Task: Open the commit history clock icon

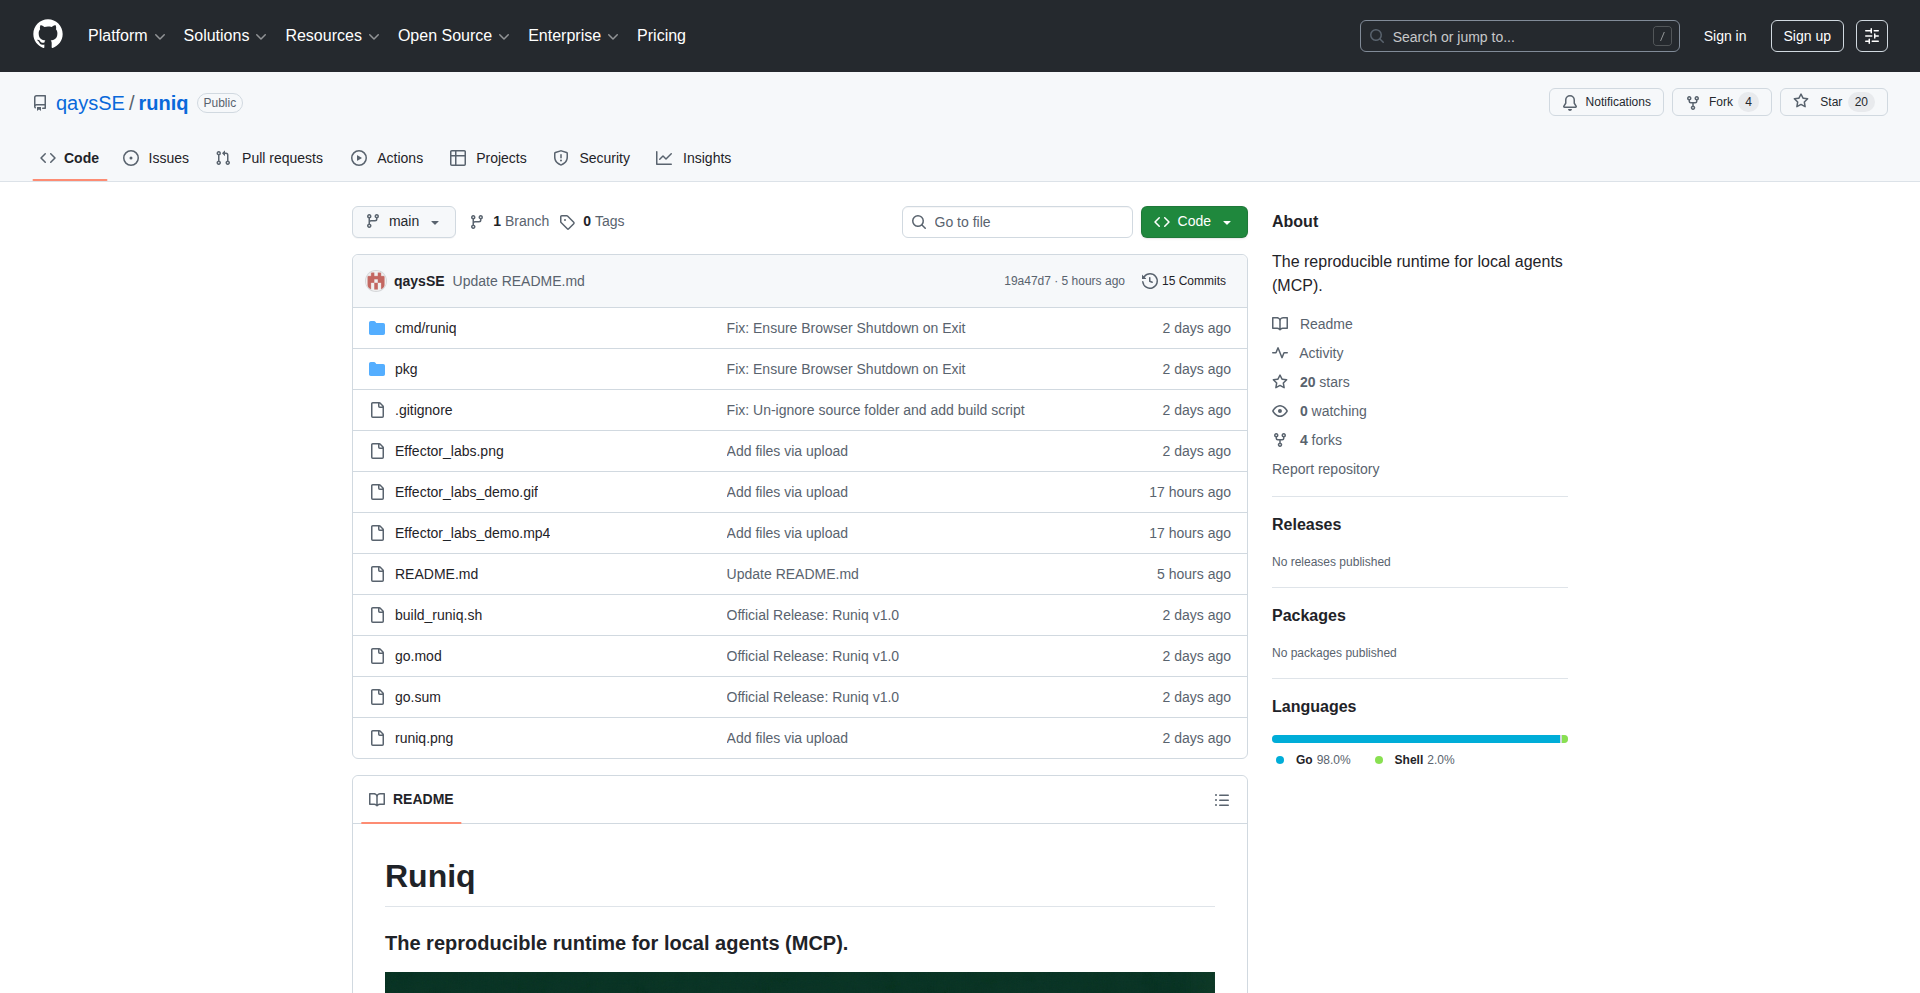Action: (1148, 281)
